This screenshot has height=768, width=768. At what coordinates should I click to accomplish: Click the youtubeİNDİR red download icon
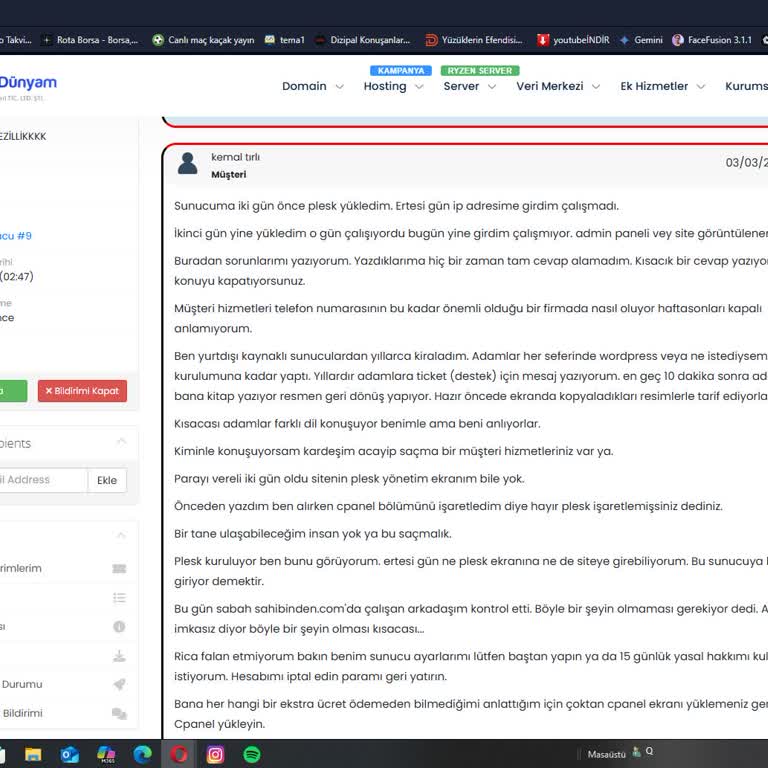pos(543,40)
